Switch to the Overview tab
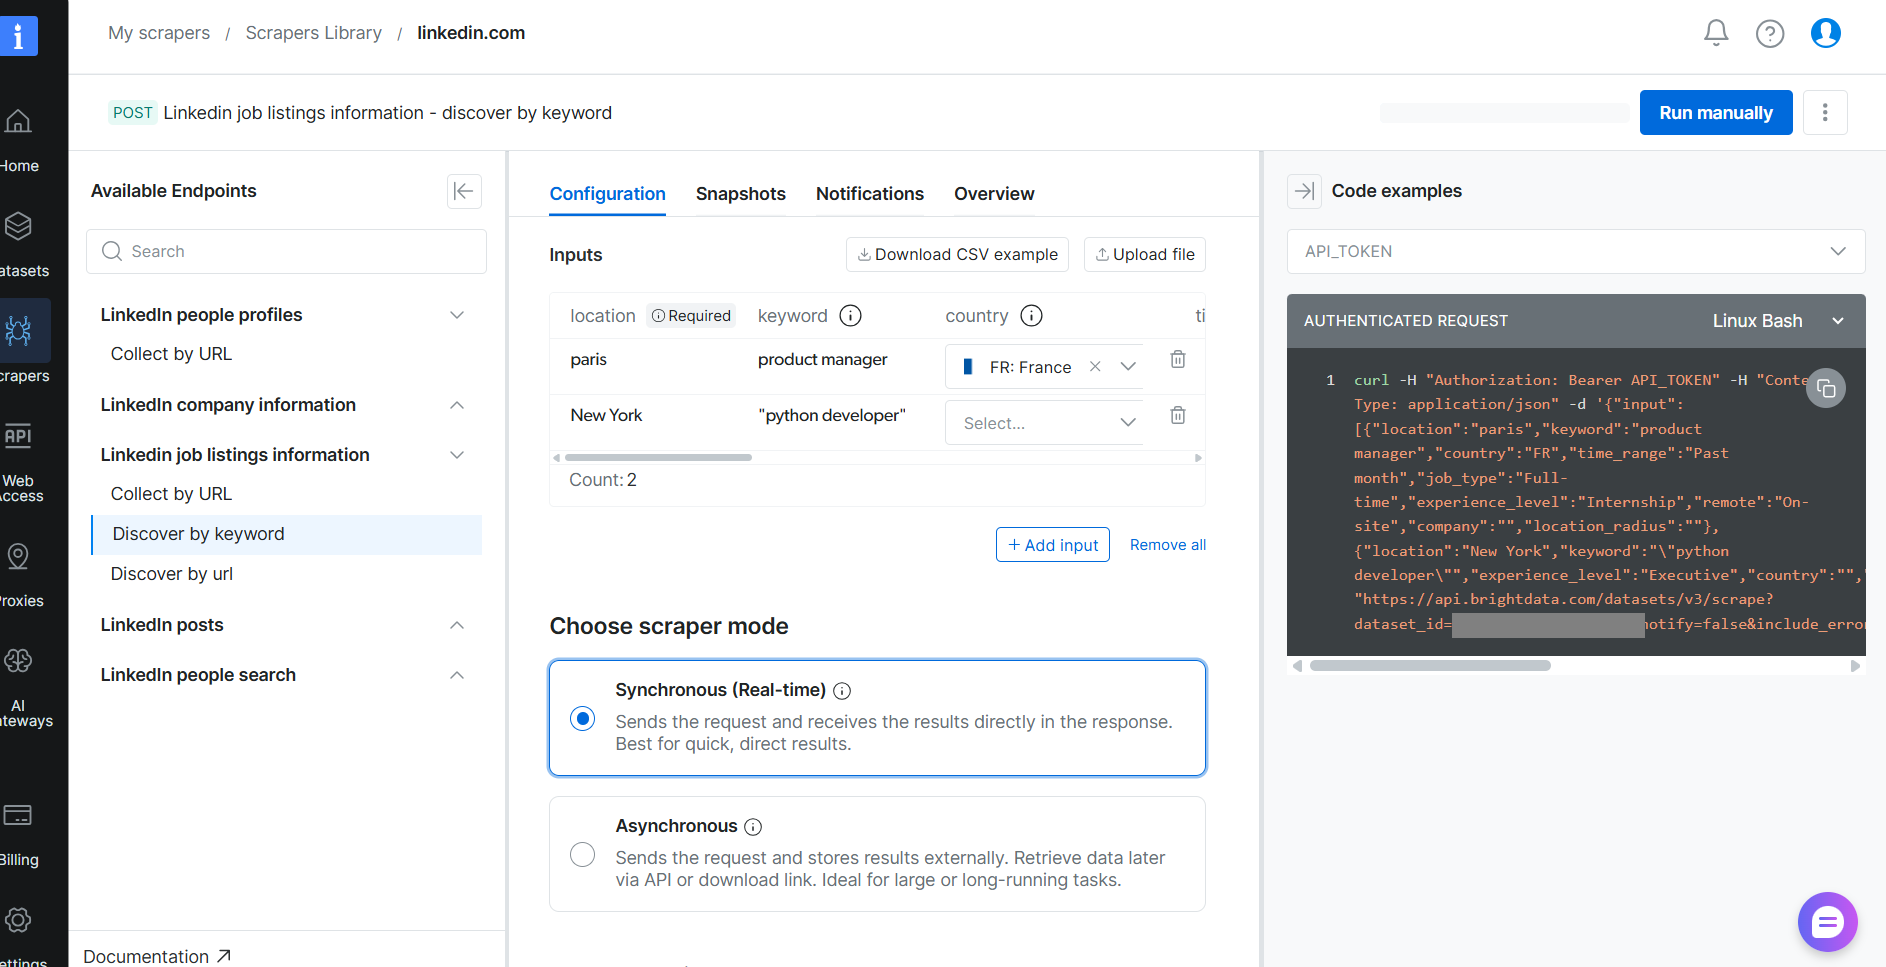The image size is (1886, 967). pos(993,194)
